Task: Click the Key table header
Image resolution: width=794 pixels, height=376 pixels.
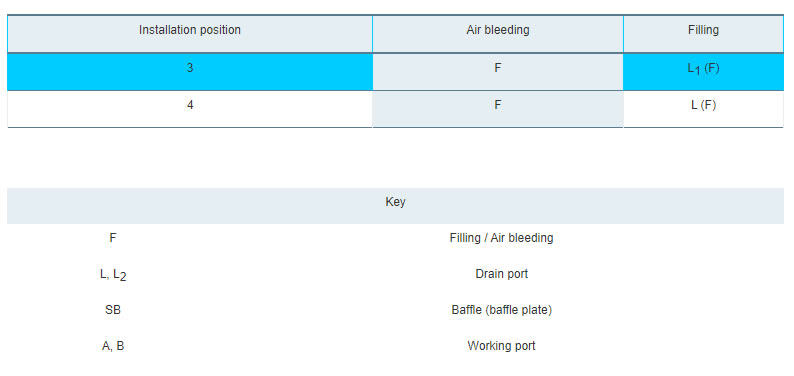Action: coord(395,202)
